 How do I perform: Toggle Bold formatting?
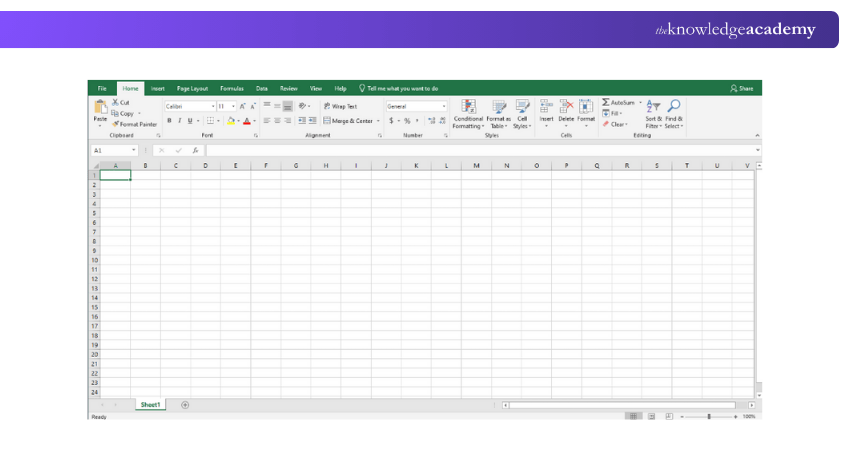pyautogui.click(x=169, y=121)
